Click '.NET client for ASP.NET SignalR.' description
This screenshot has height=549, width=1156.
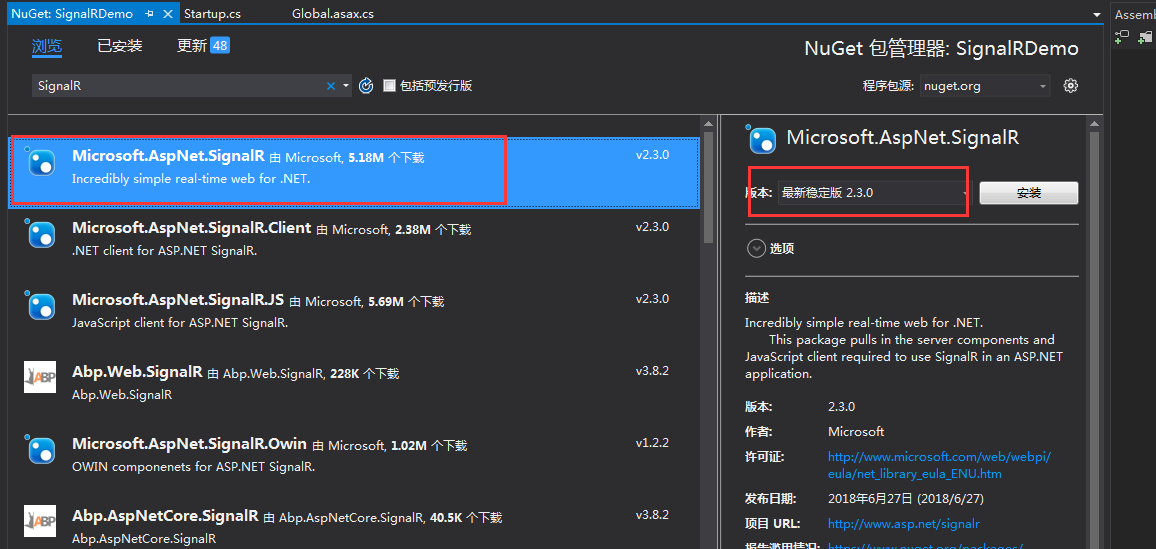164,251
